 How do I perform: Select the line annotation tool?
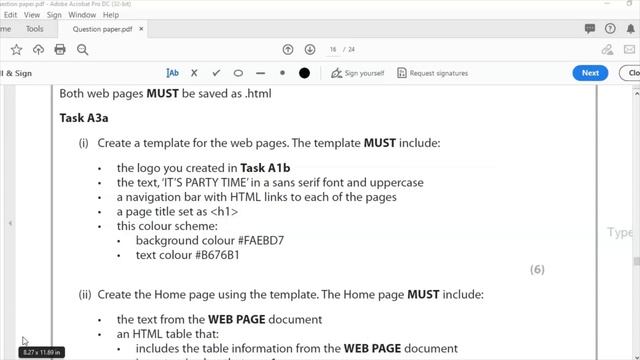[x=260, y=73]
